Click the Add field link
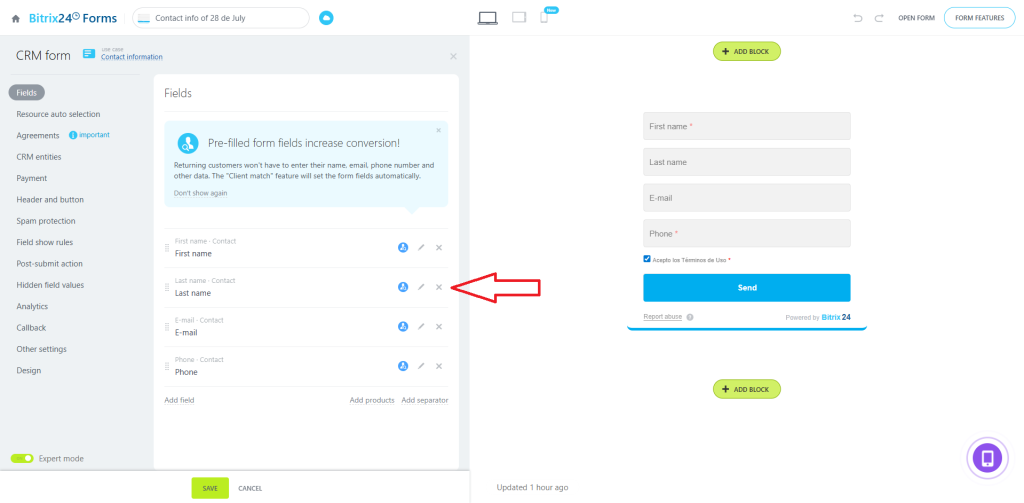The width and height of the screenshot is (1024, 503). (x=179, y=400)
